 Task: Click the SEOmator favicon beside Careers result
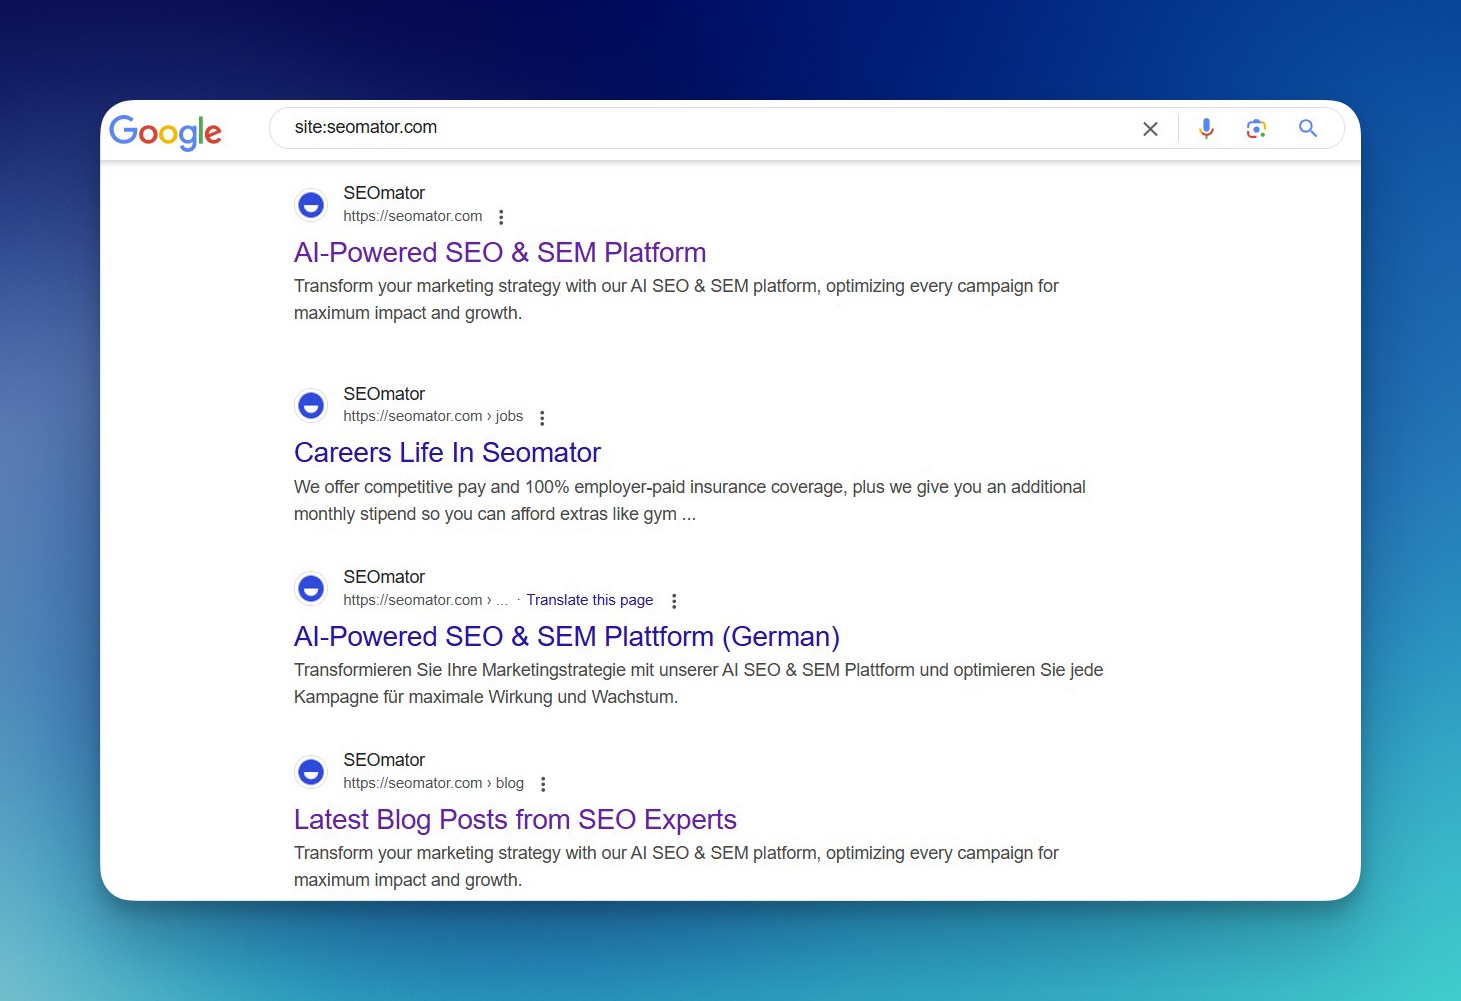click(311, 405)
